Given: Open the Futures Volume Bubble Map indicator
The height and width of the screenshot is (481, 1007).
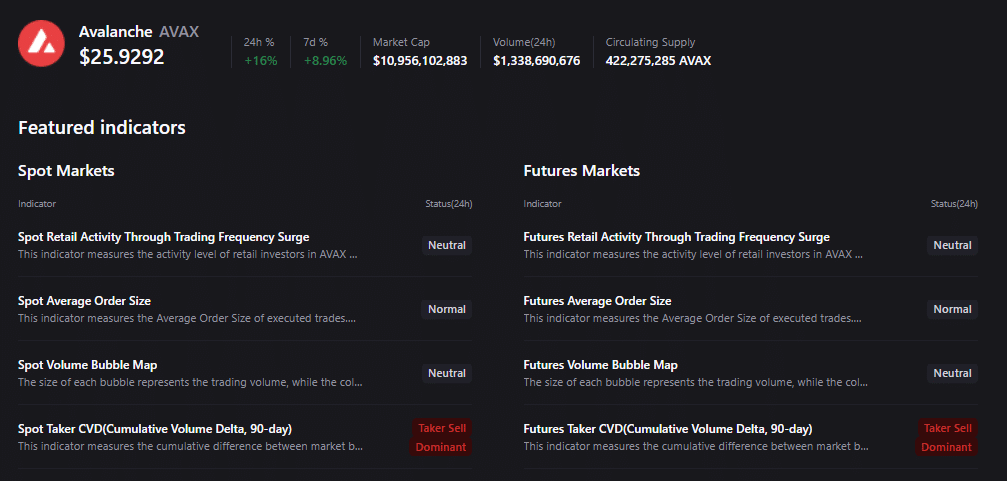Looking at the screenshot, I should click(x=600, y=365).
